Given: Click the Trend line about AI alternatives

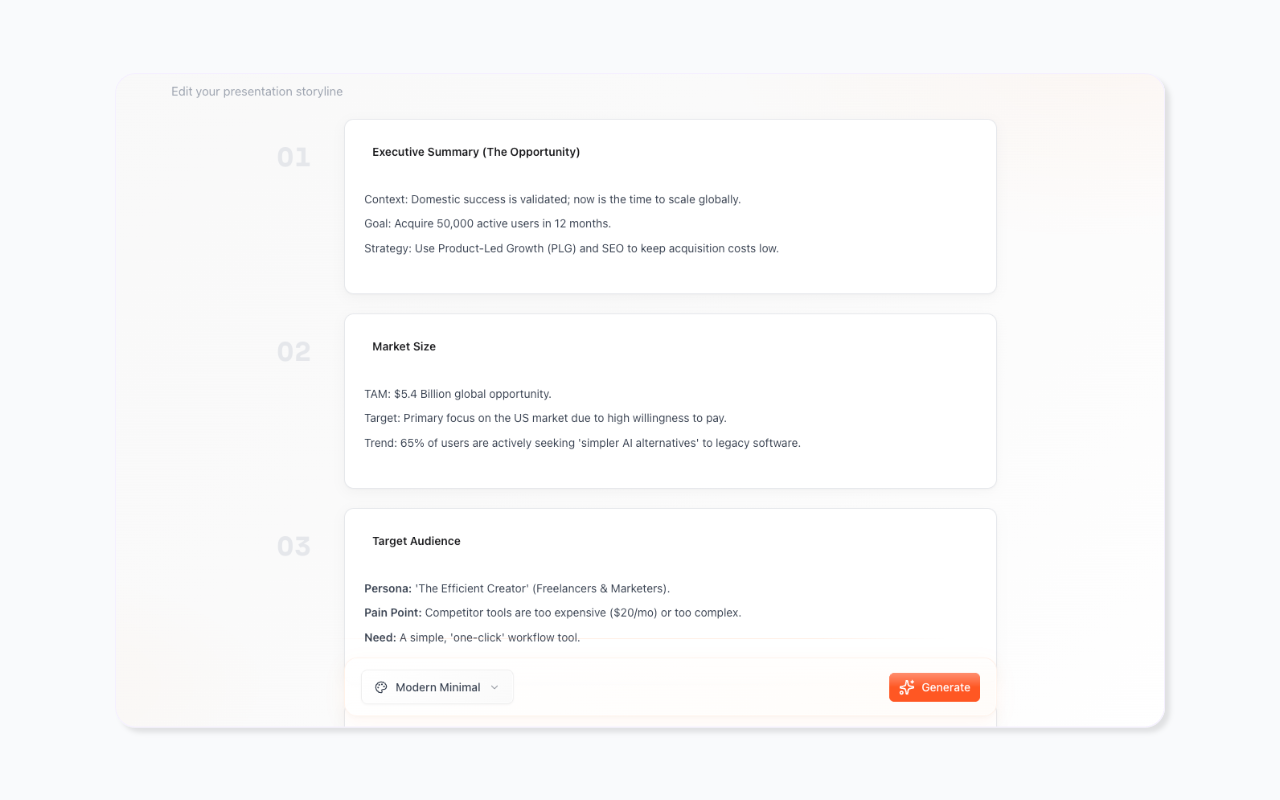Looking at the screenshot, I should point(582,443).
